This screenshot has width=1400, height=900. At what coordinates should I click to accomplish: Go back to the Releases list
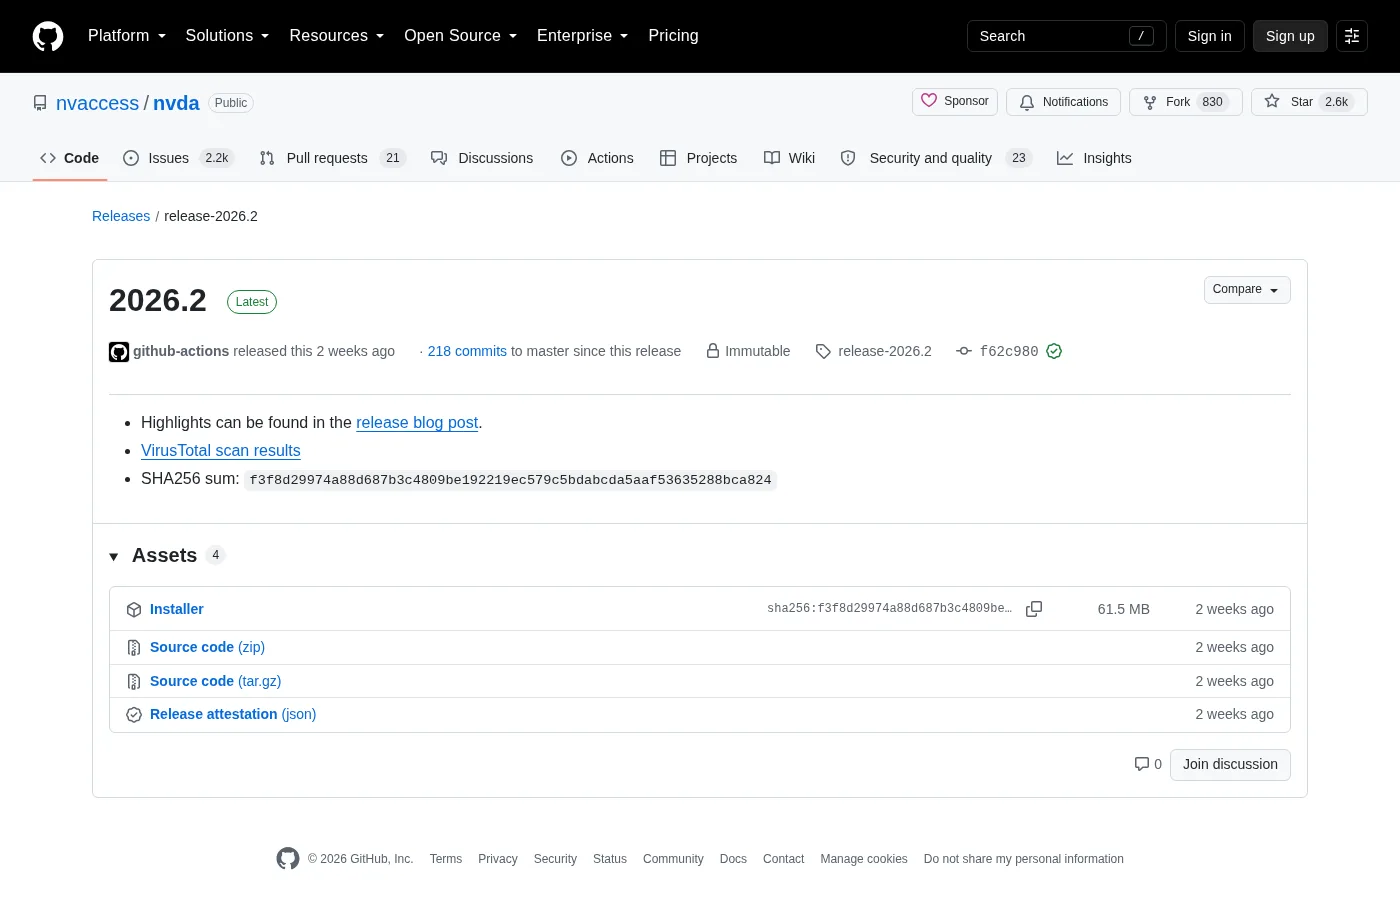(121, 216)
